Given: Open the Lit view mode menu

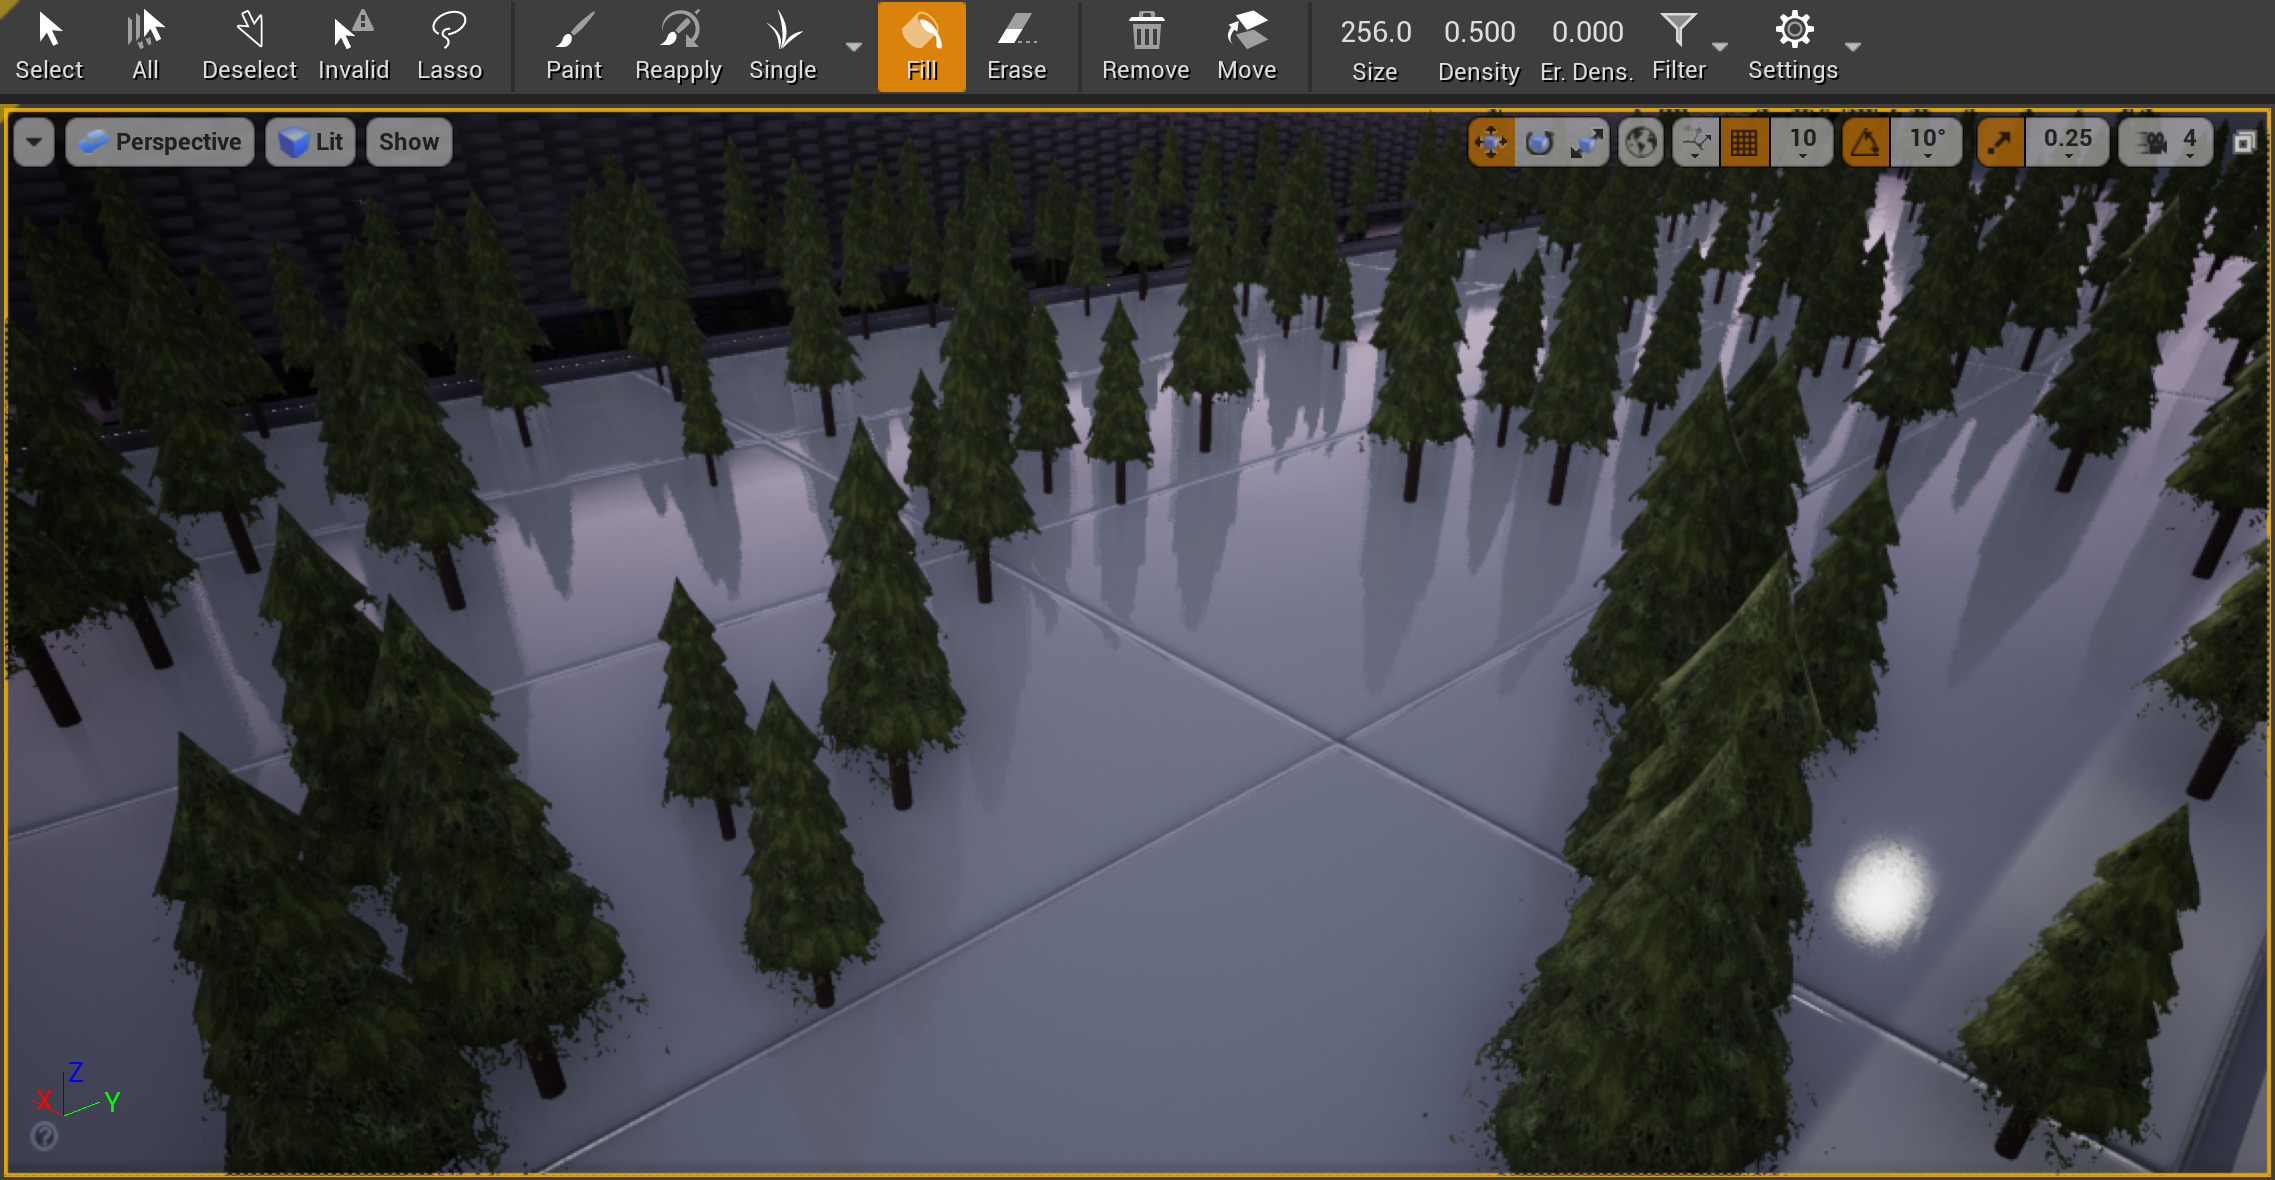Looking at the screenshot, I should (311, 141).
